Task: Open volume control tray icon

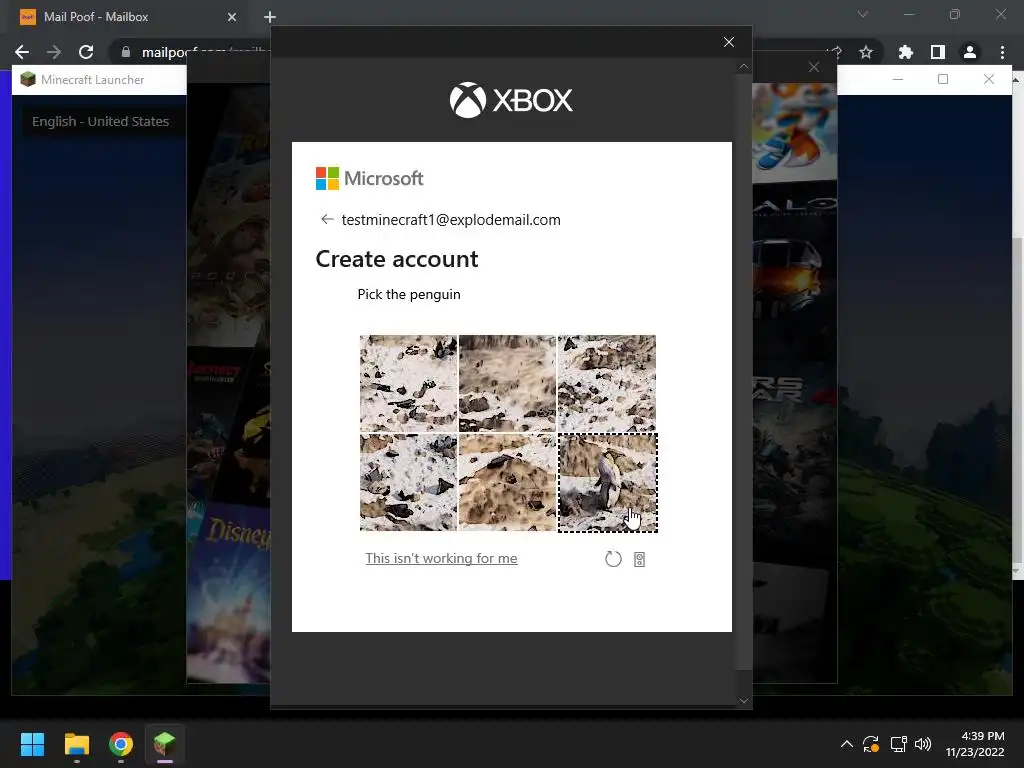Action: [923, 744]
